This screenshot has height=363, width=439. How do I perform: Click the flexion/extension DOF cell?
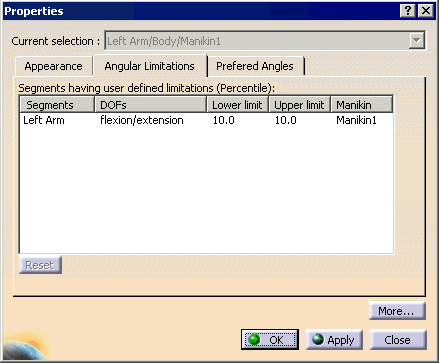[142, 120]
